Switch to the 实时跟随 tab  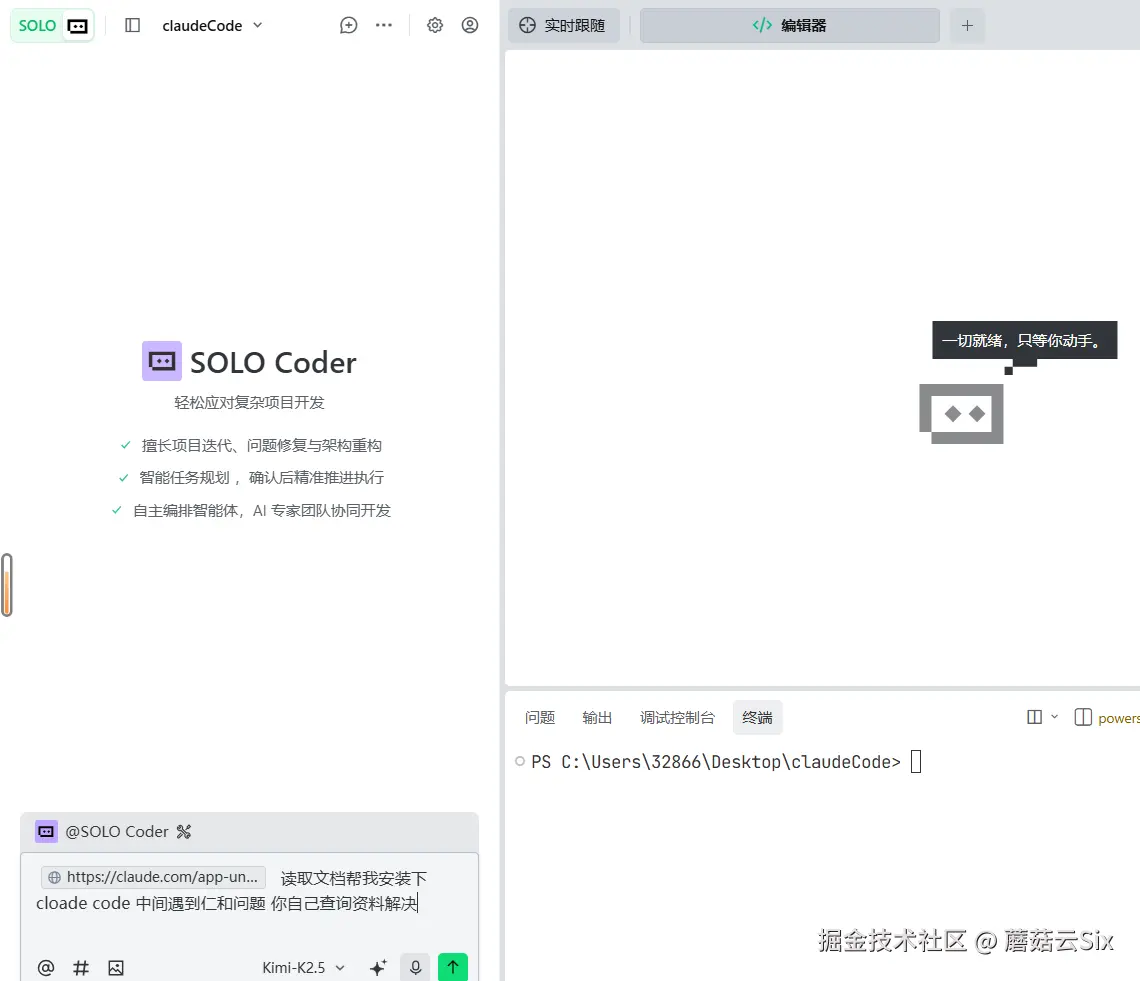(x=563, y=24)
